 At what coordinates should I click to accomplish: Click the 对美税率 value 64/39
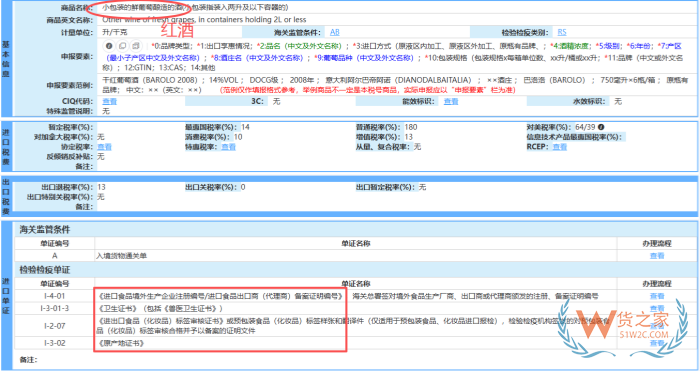(x=585, y=127)
